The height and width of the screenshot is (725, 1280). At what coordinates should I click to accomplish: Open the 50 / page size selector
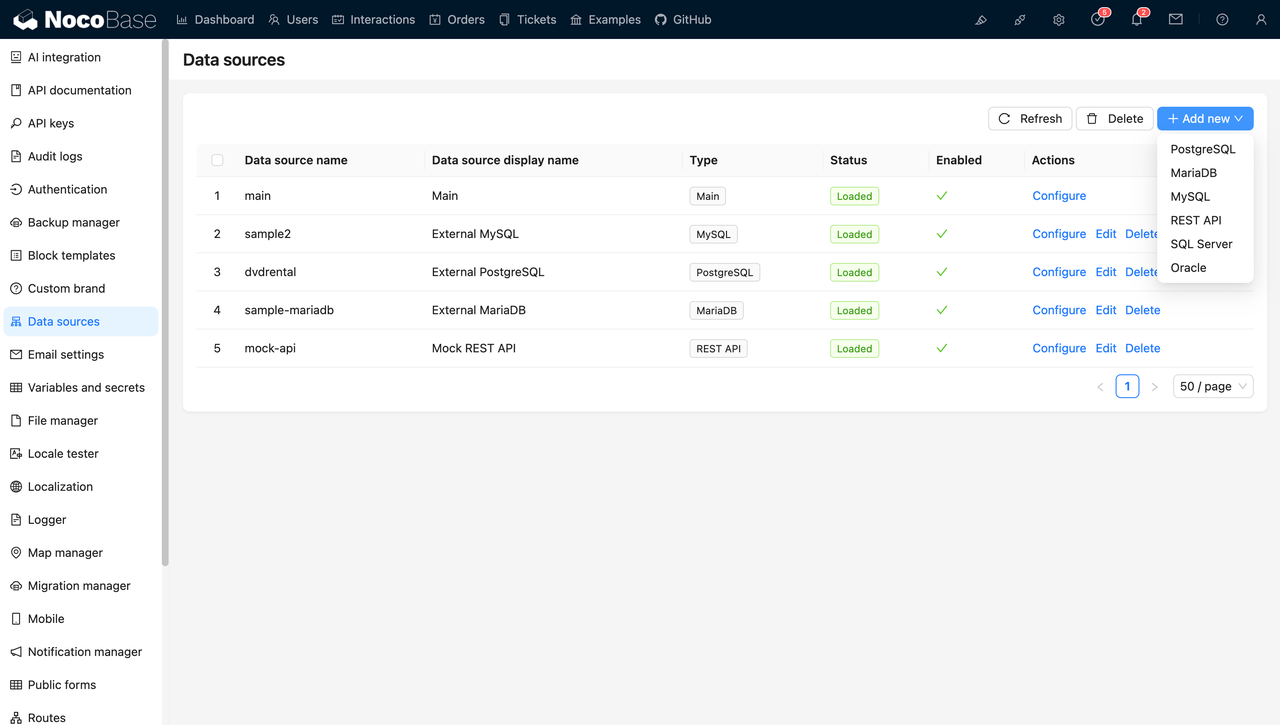(x=1213, y=387)
